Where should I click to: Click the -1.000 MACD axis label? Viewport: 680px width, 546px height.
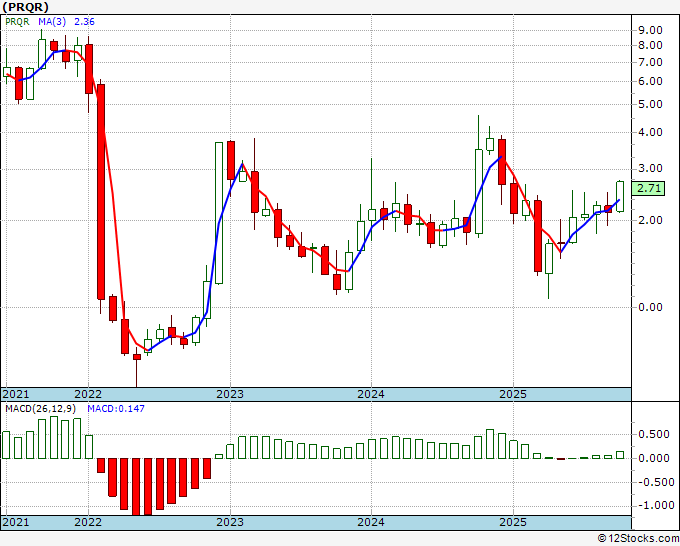coord(654,506)
